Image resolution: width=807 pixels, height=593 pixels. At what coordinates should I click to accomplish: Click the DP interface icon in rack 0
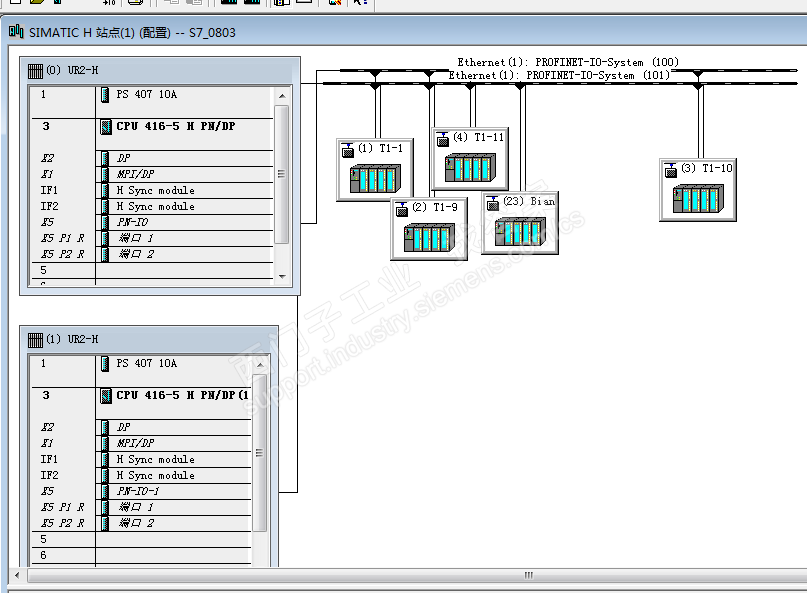coord(105,158)
